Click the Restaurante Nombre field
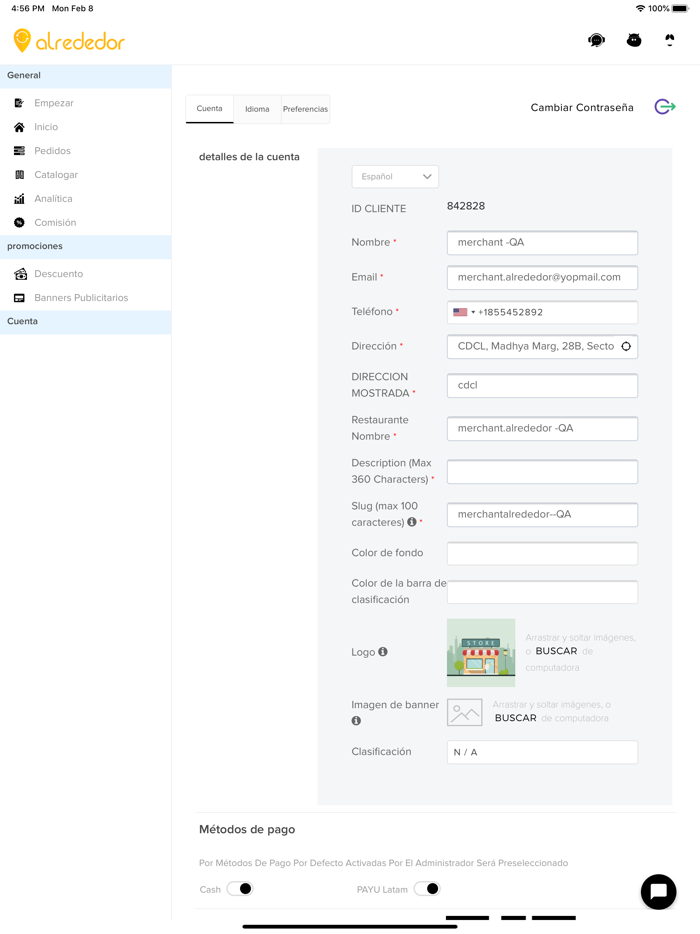The image size is (700, 934). point(542,429)
